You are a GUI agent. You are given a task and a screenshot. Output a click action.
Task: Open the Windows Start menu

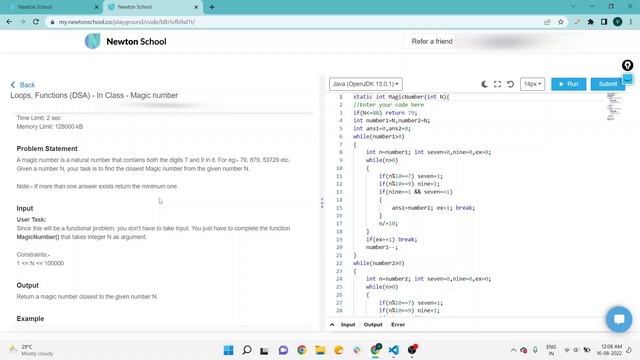point(229,350)
